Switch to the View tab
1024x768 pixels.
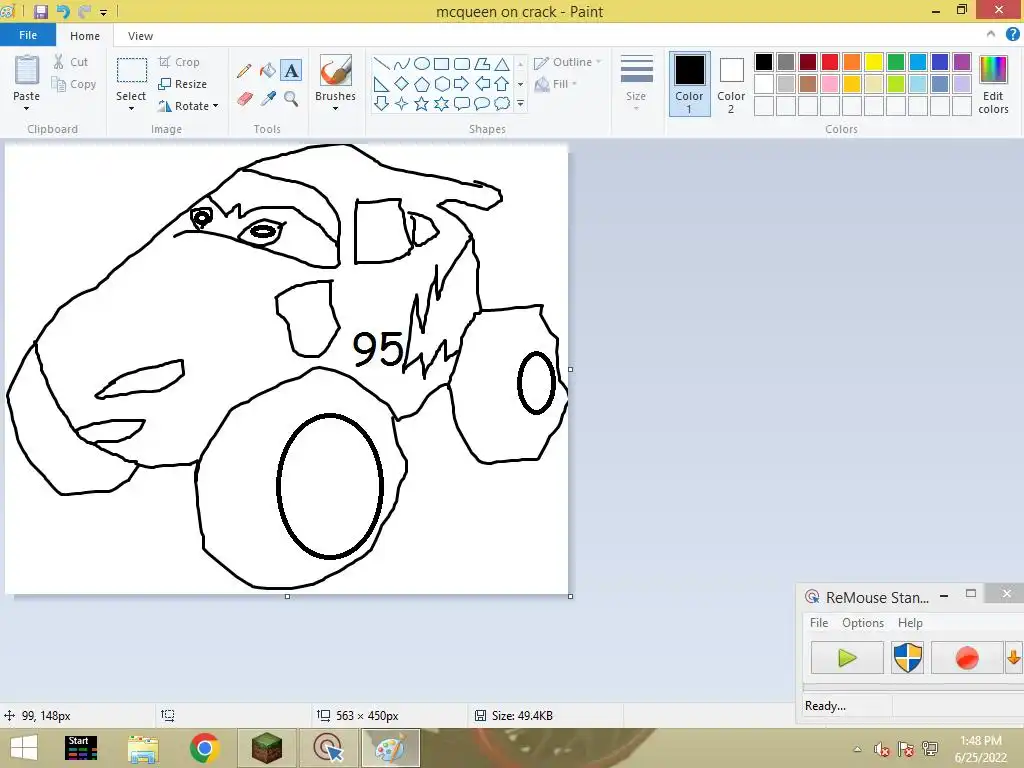pyautogui.click(x=140, y=36)
